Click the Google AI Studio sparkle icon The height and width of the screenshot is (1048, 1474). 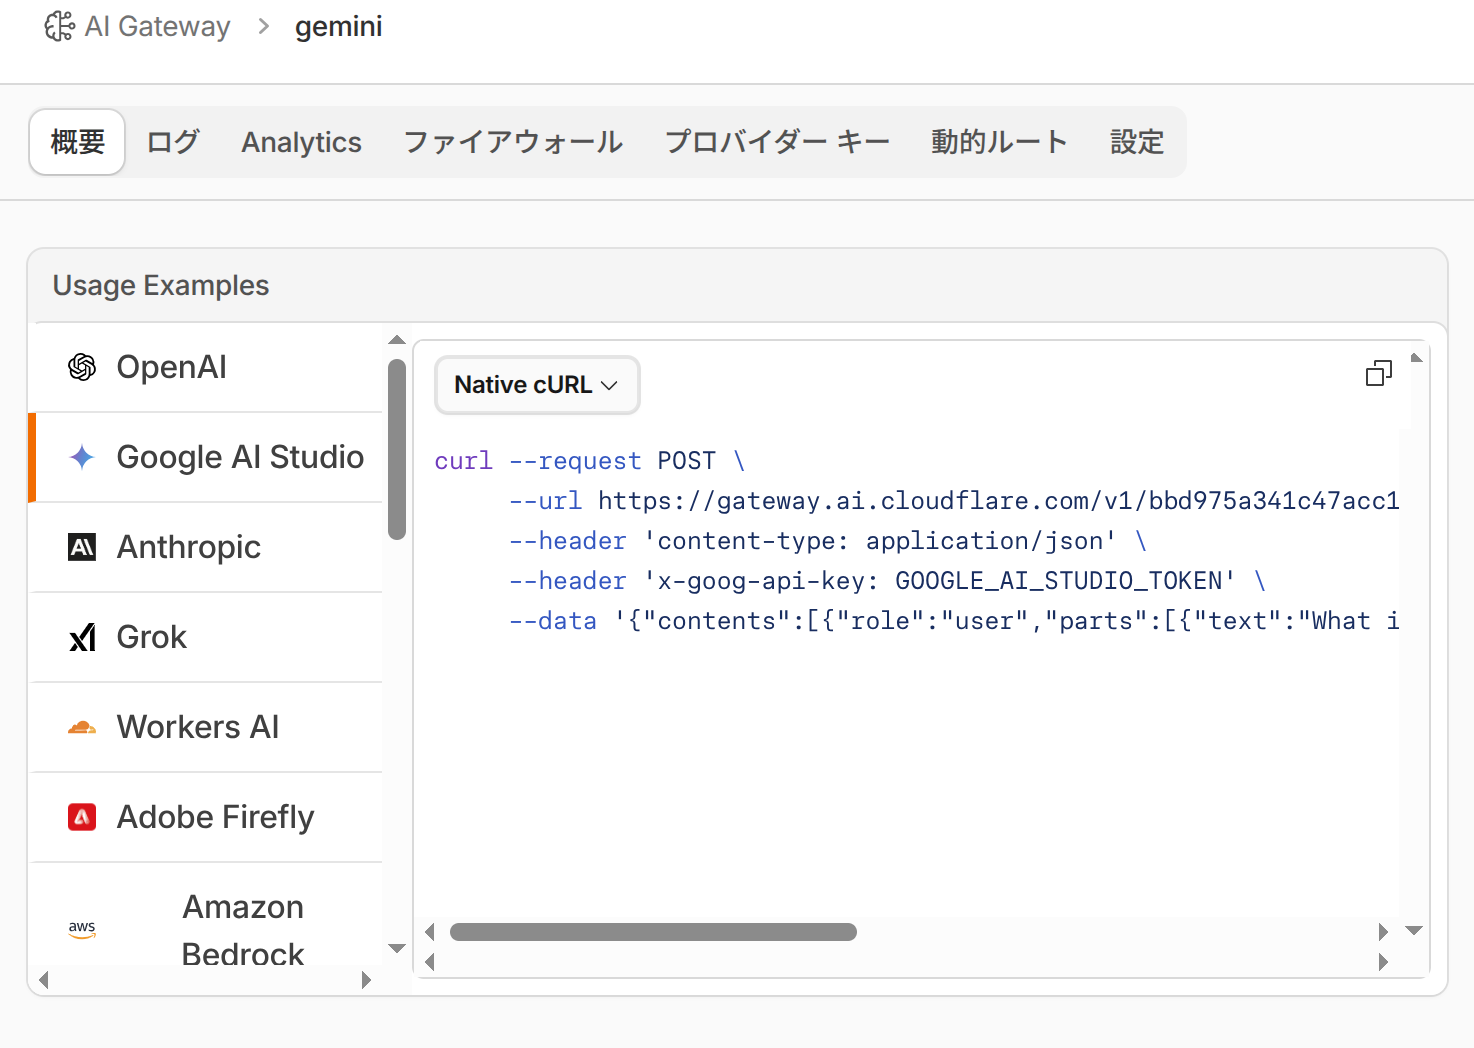click(82, 457)
